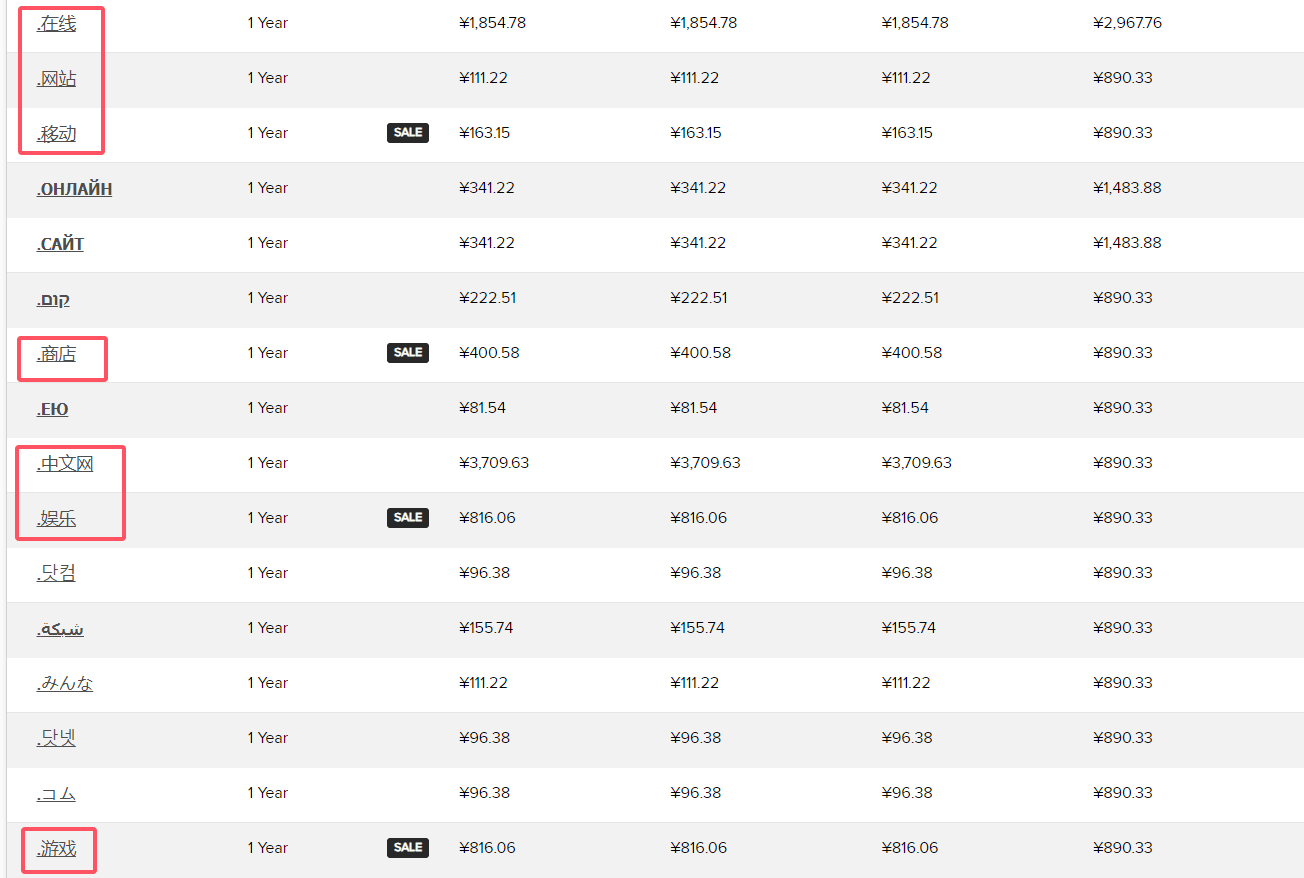Click the .ЕЮ domain link
Viewport: 1304px width, 878px height.
(x=52, y=408)
